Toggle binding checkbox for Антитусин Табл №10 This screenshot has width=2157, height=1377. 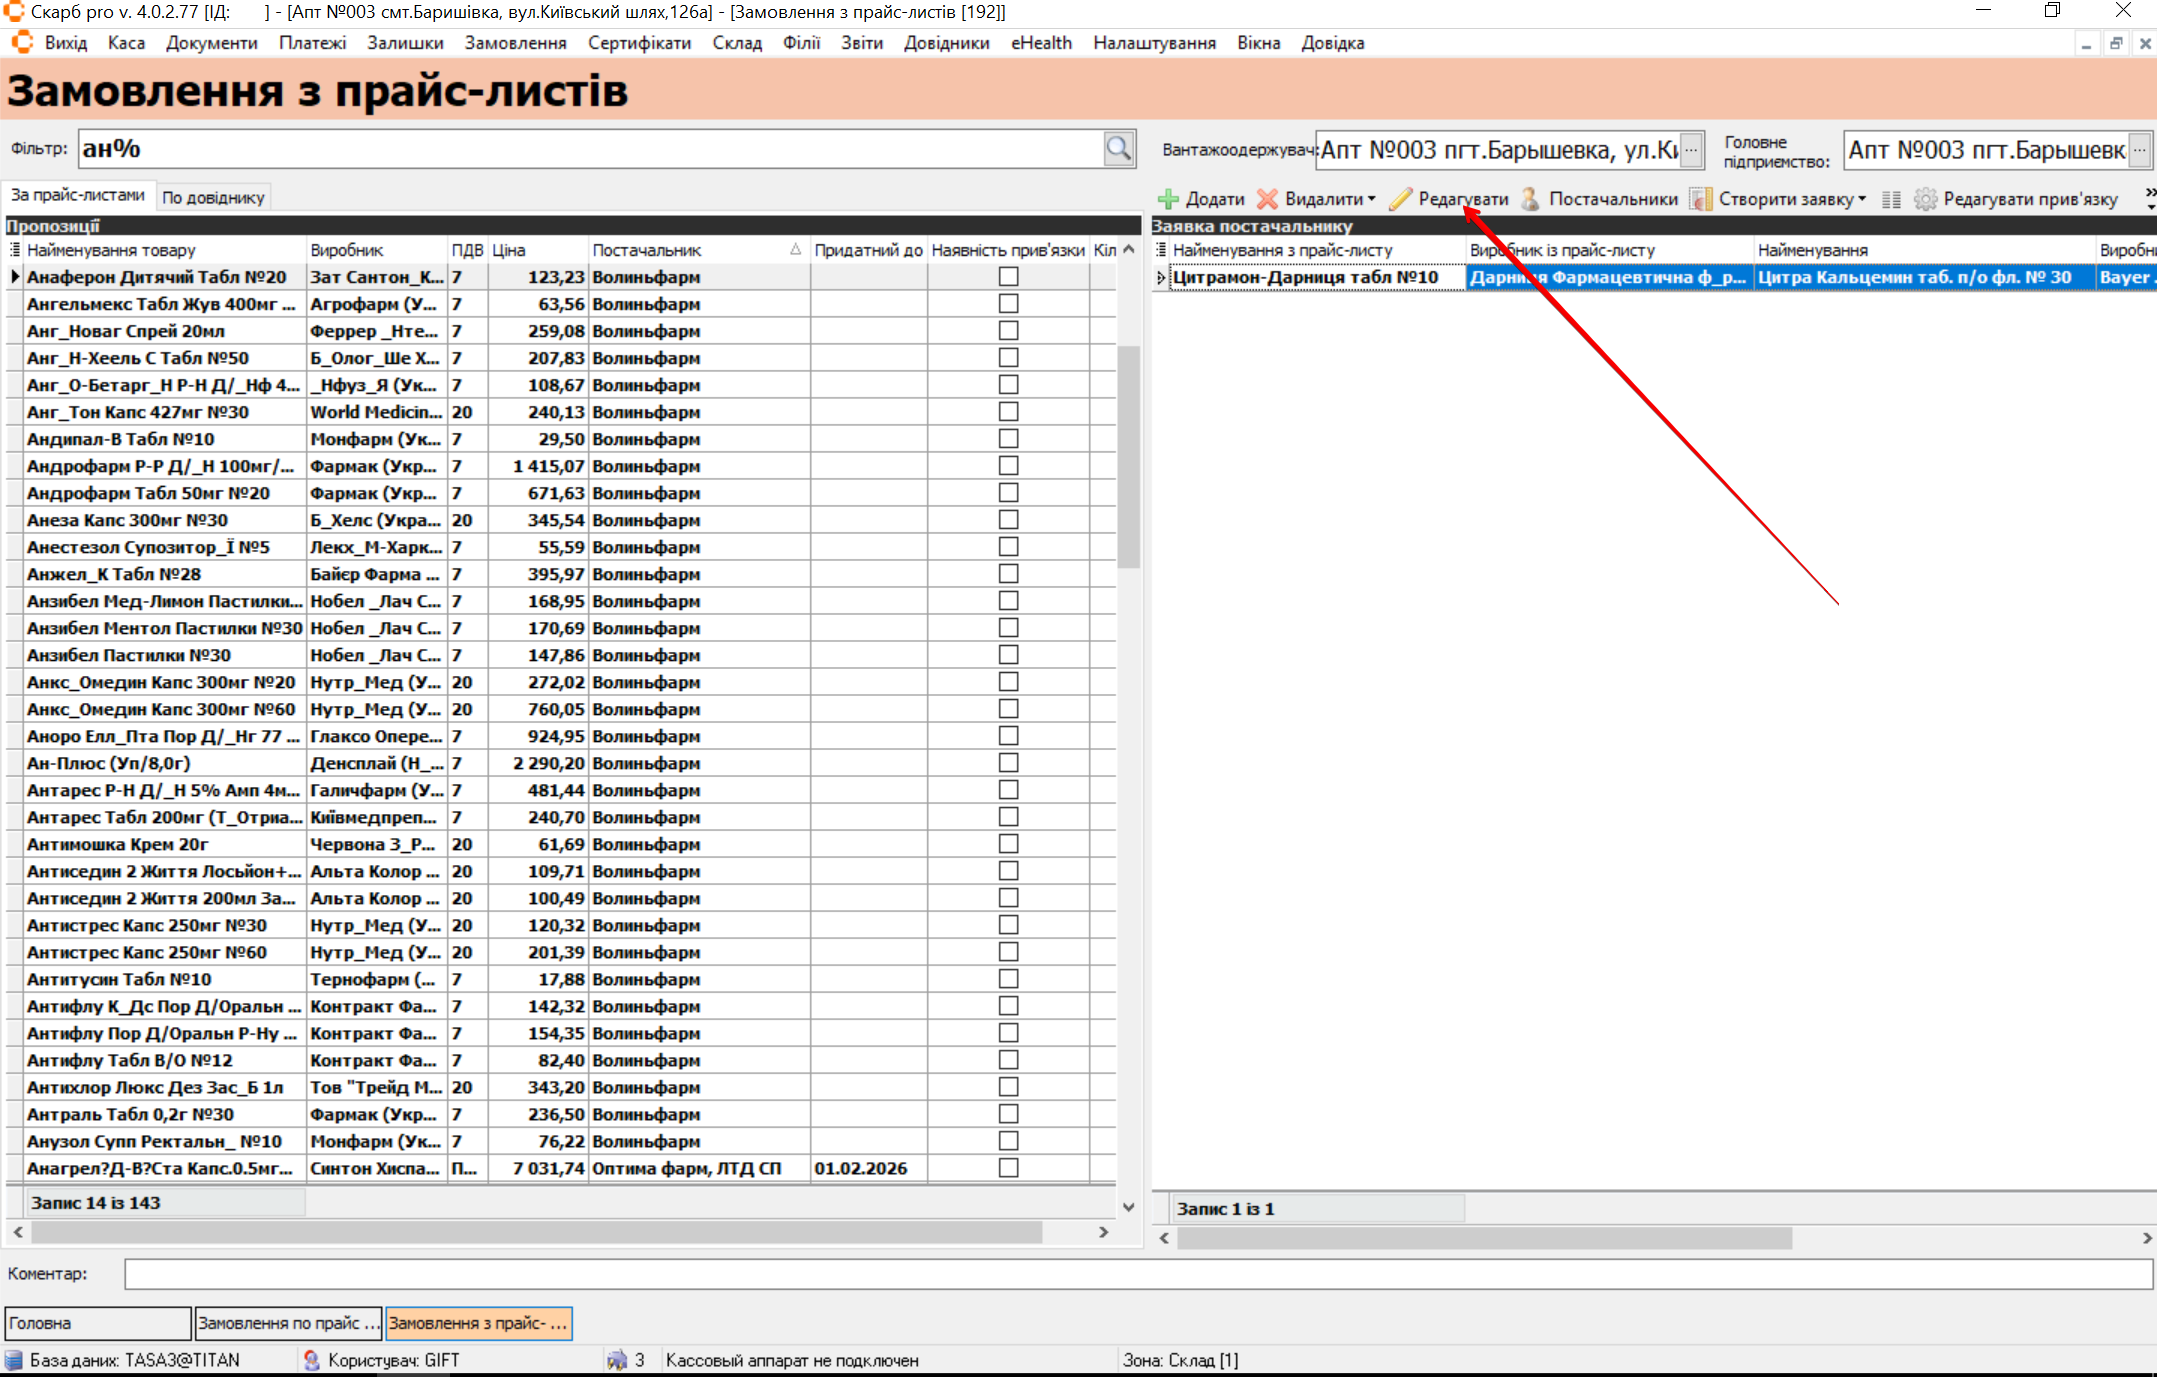(1008, 979)
